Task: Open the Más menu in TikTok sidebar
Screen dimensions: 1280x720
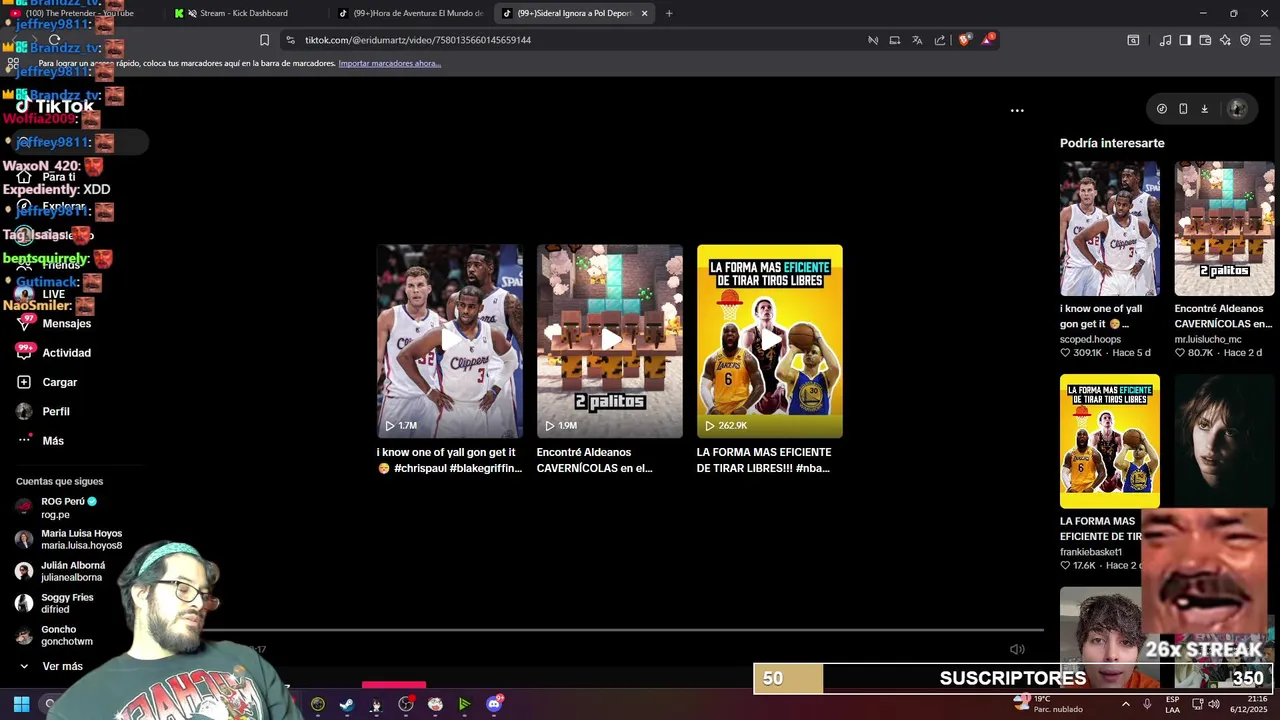Action: pos(53,441)
